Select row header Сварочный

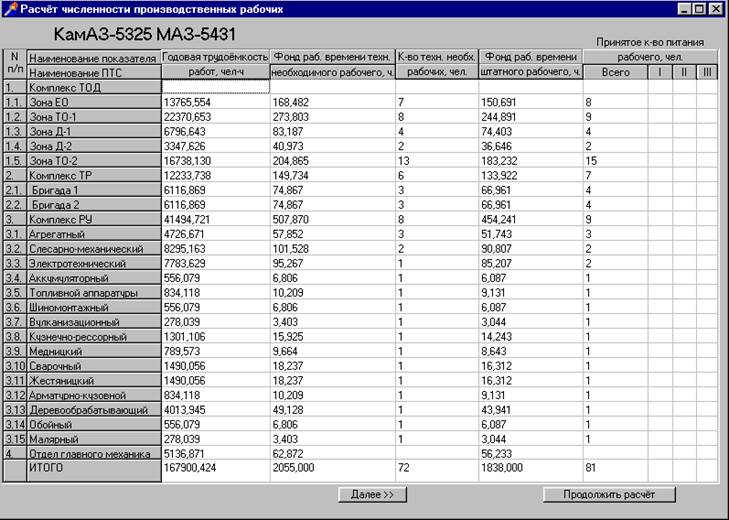94,366
